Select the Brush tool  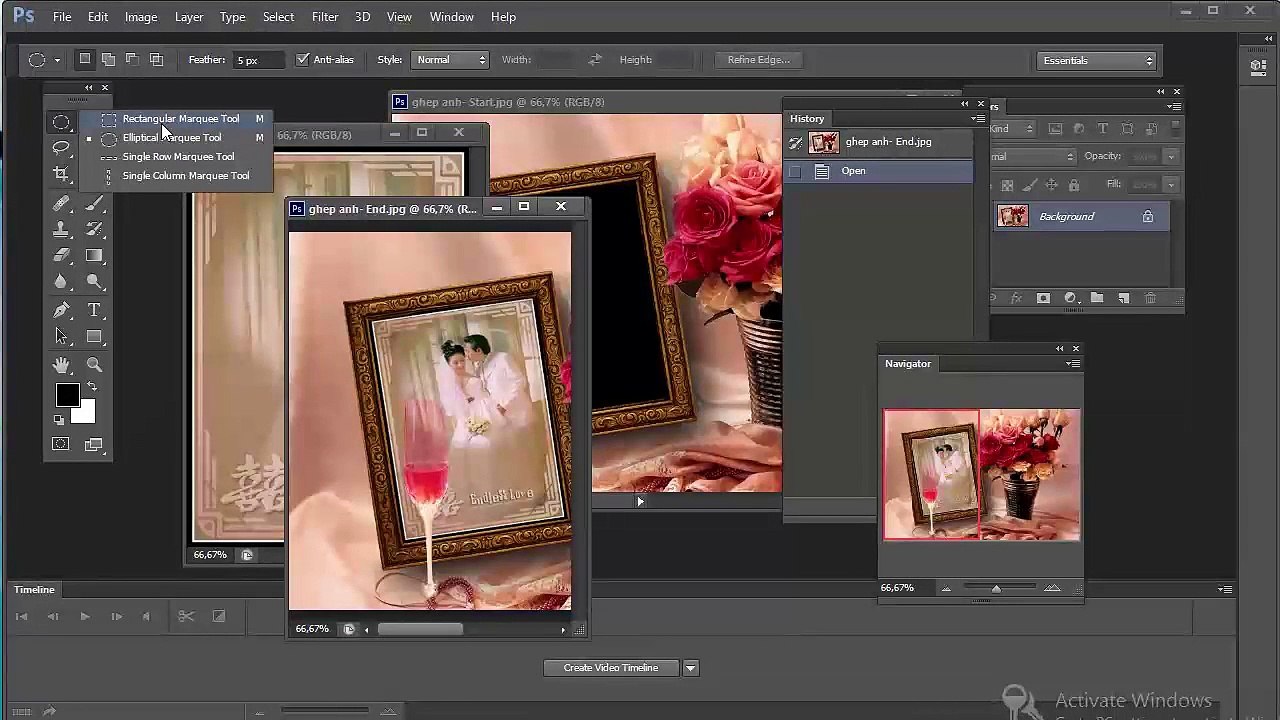[94, 203]
